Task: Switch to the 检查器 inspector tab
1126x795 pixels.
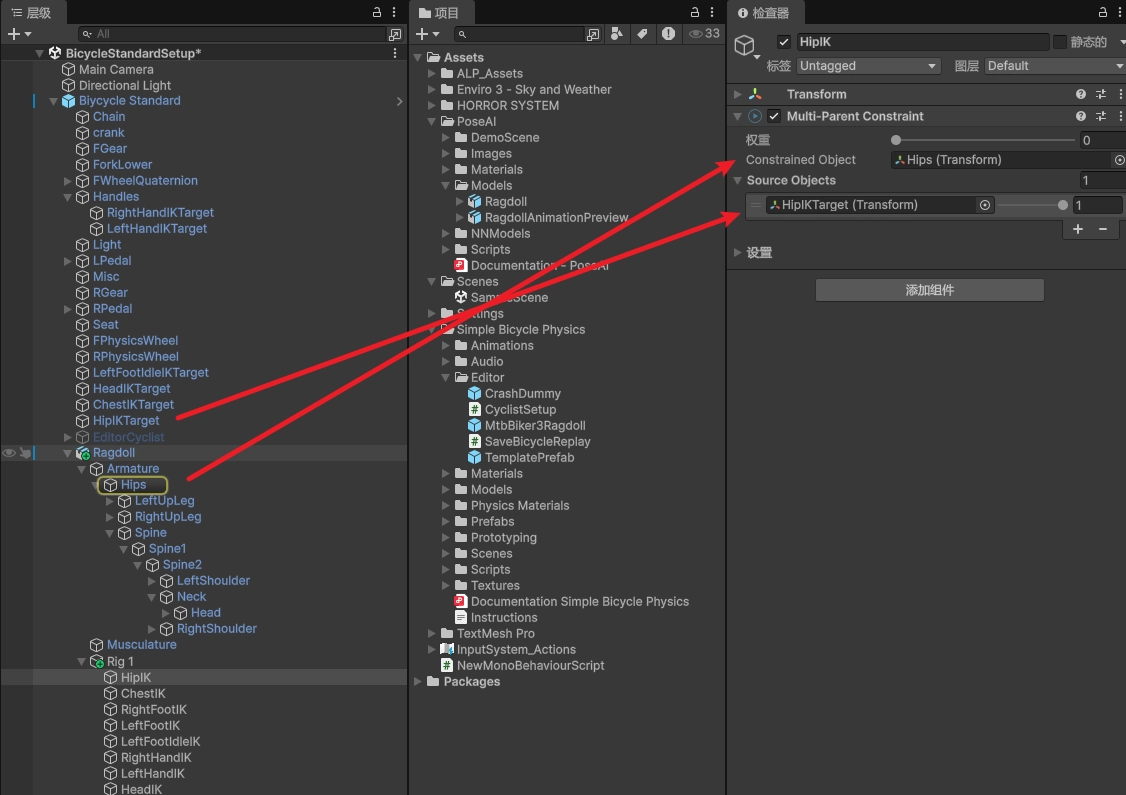Action: (764, 13)
